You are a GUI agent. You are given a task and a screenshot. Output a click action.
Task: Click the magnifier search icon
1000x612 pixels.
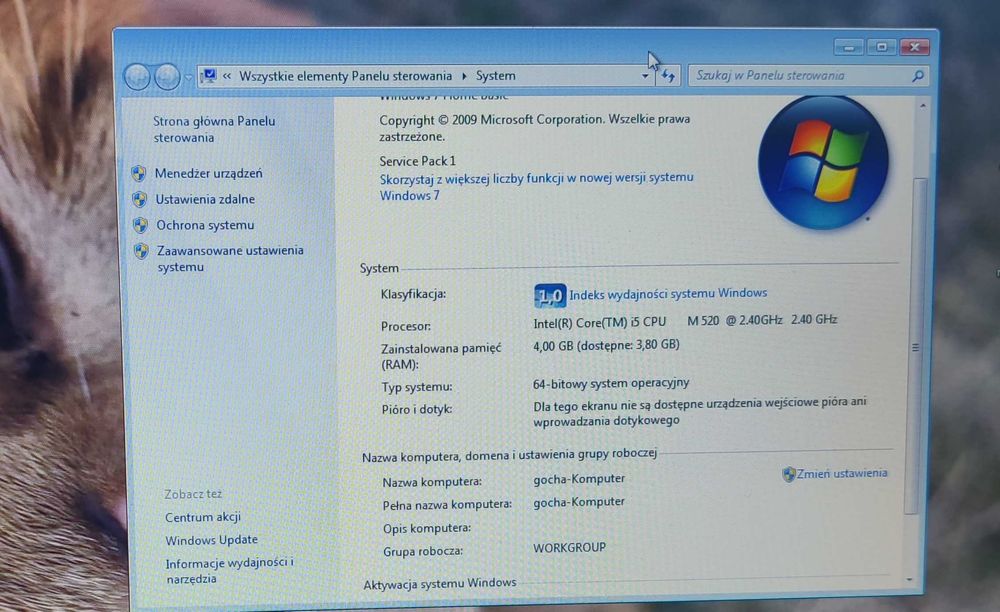tap(917, 76)
